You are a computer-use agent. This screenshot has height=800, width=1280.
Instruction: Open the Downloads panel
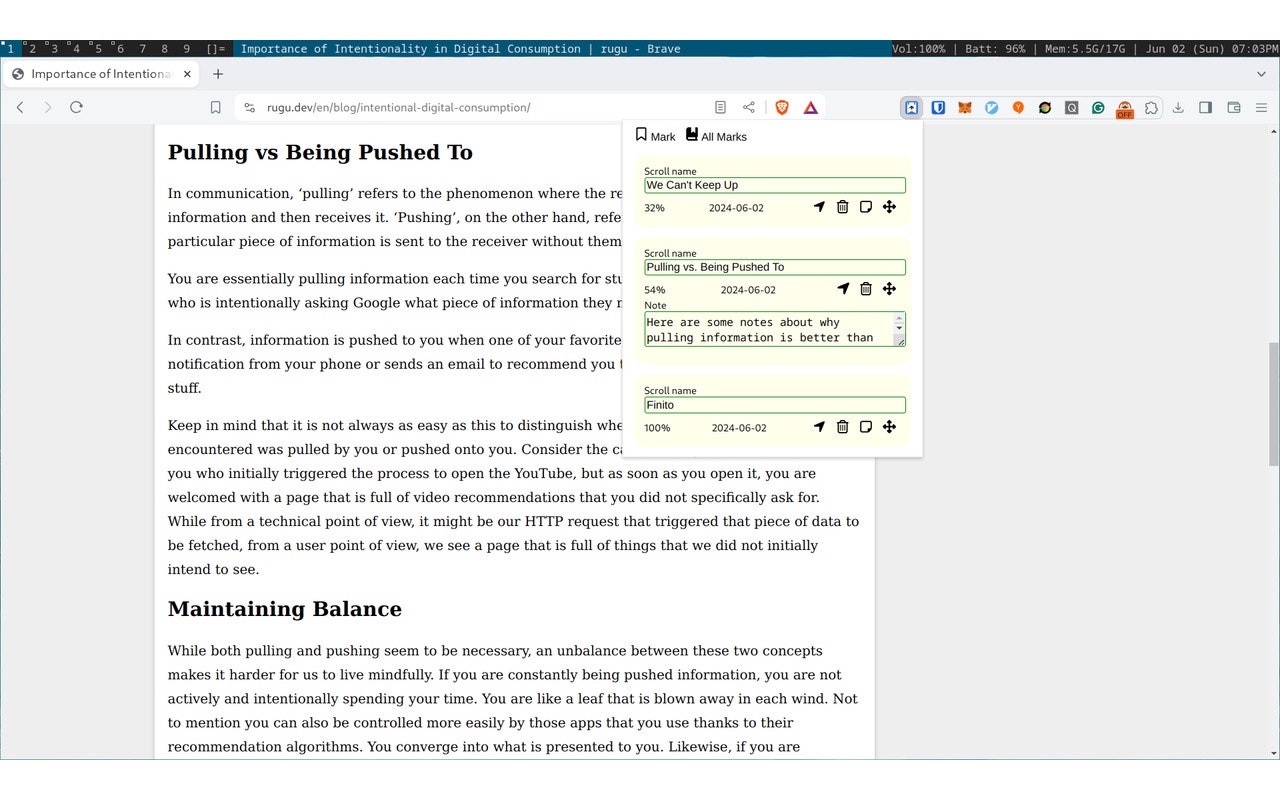tap(1178, 108)
